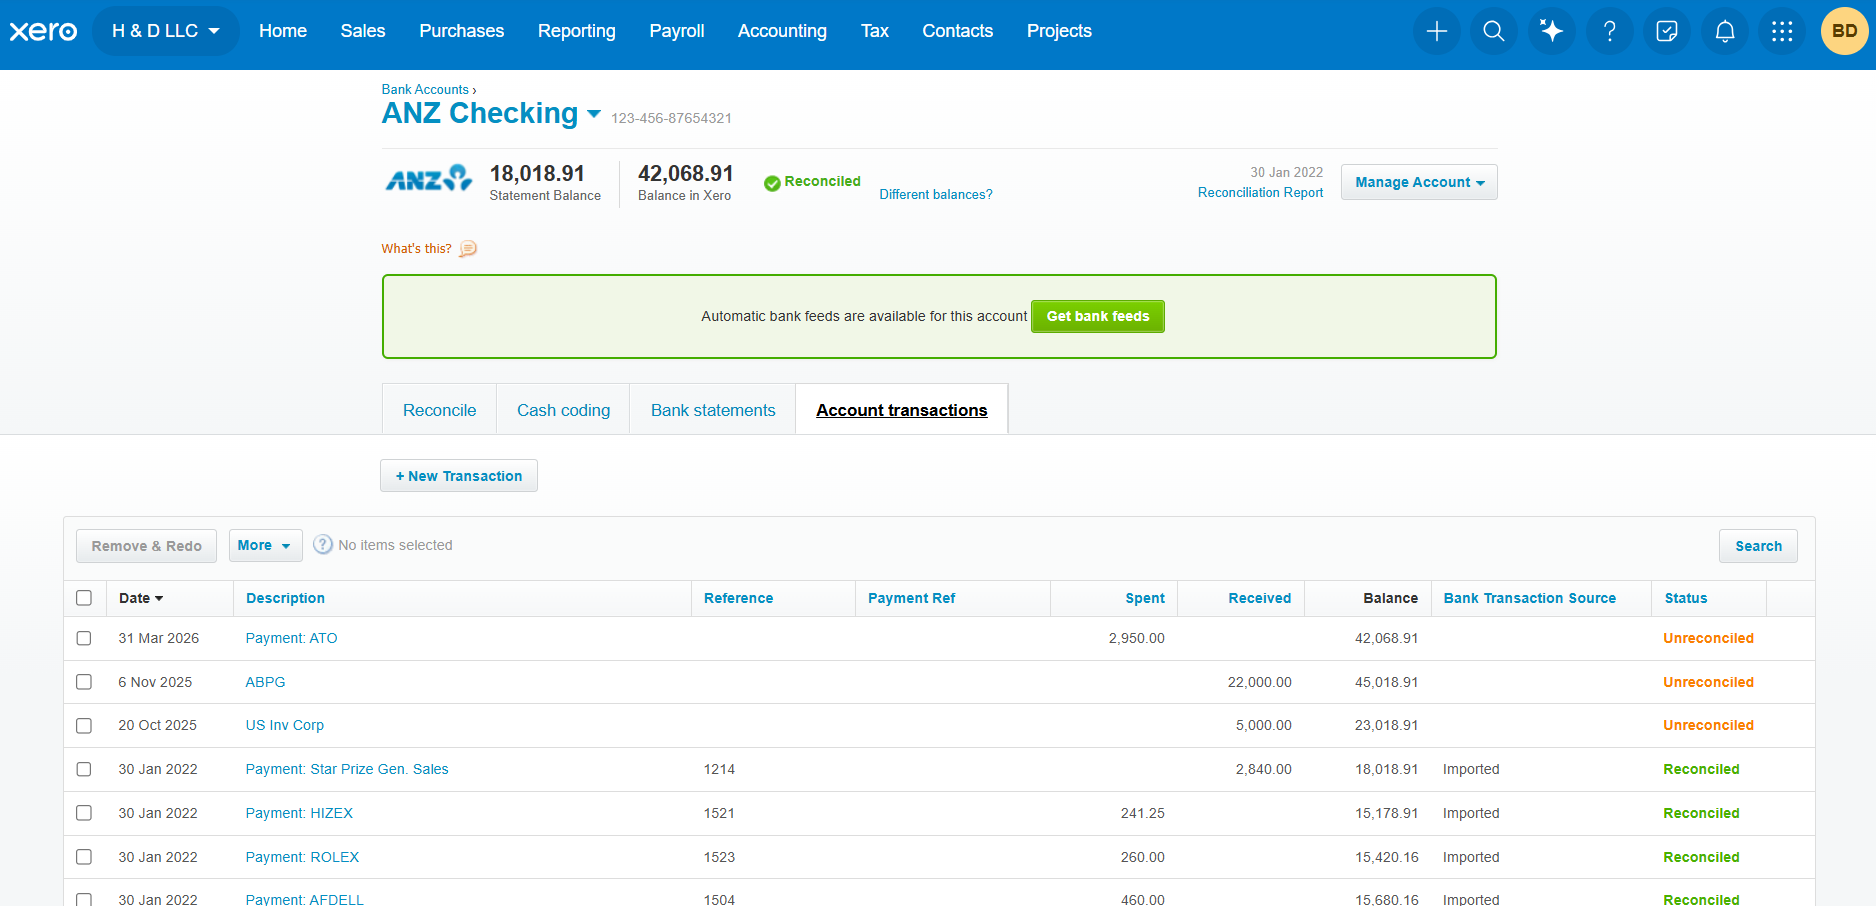Switch to the Cash coding tab
Viewport: 1876px width, 906px height.
[563, 410]
